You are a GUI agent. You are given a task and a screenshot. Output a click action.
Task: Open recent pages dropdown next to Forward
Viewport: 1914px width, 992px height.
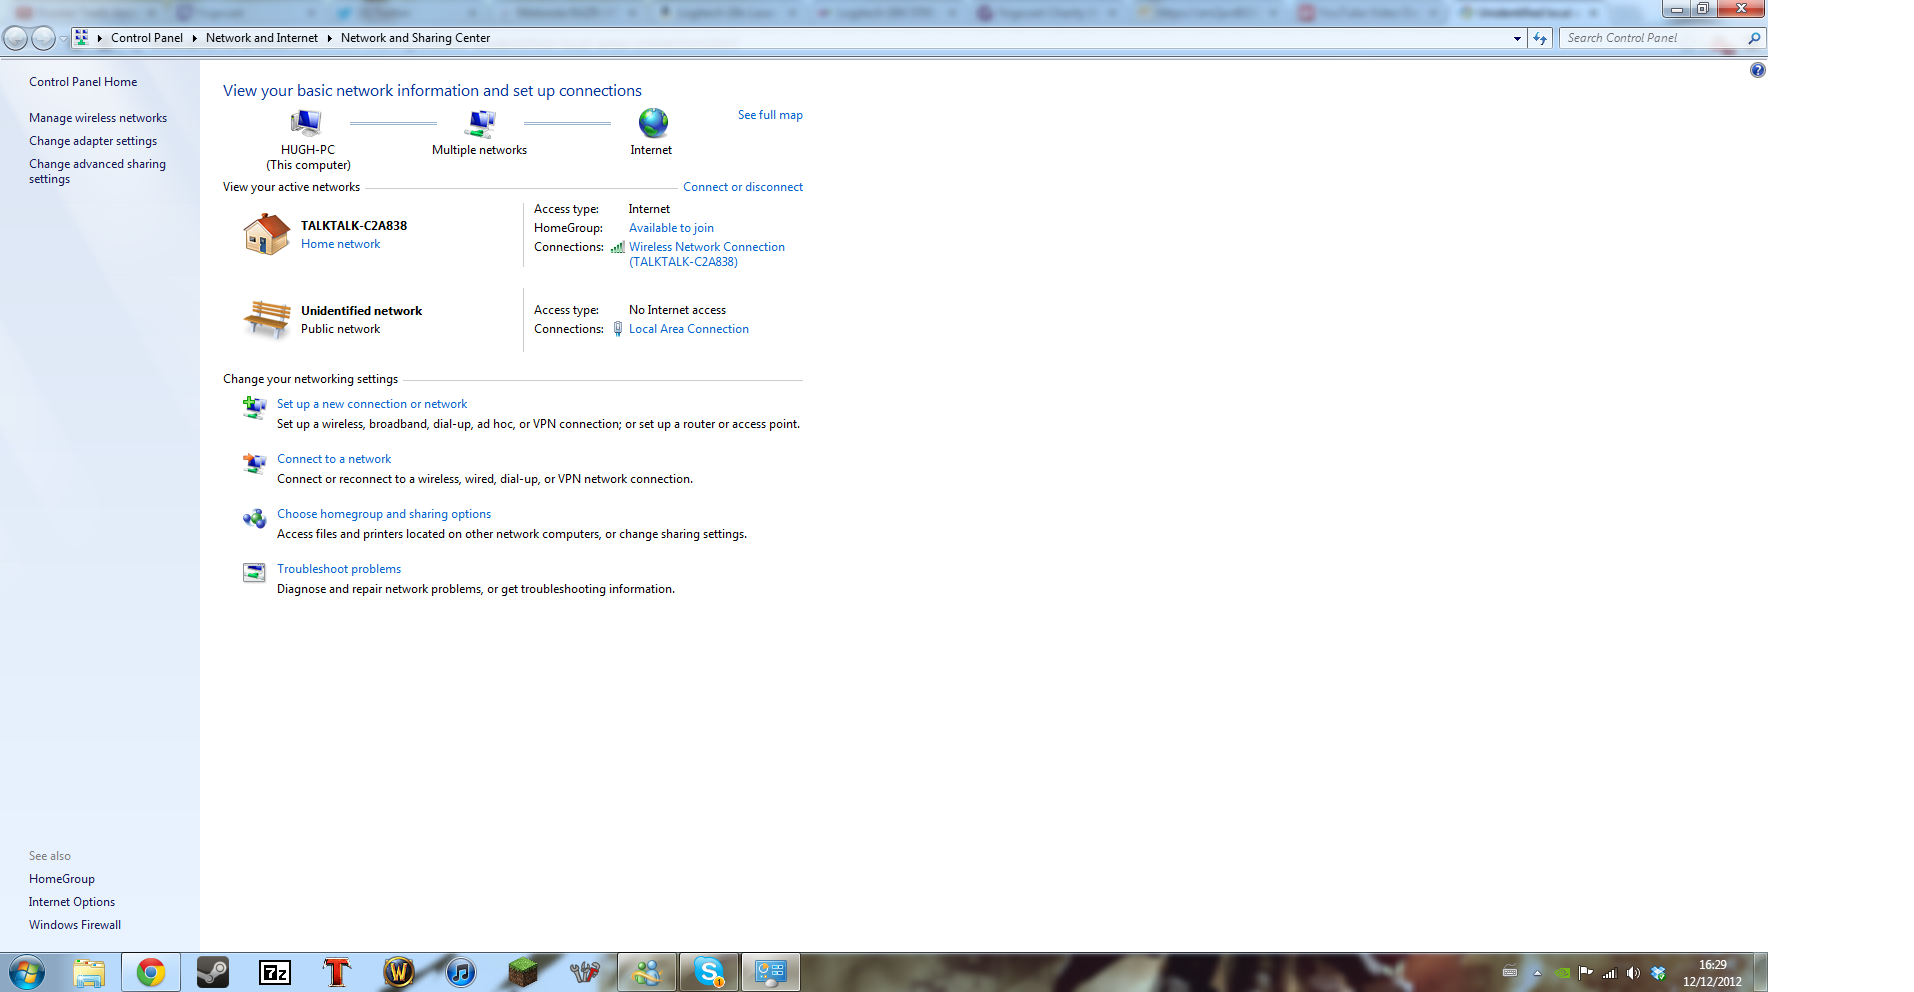click(x=63, y=38)
